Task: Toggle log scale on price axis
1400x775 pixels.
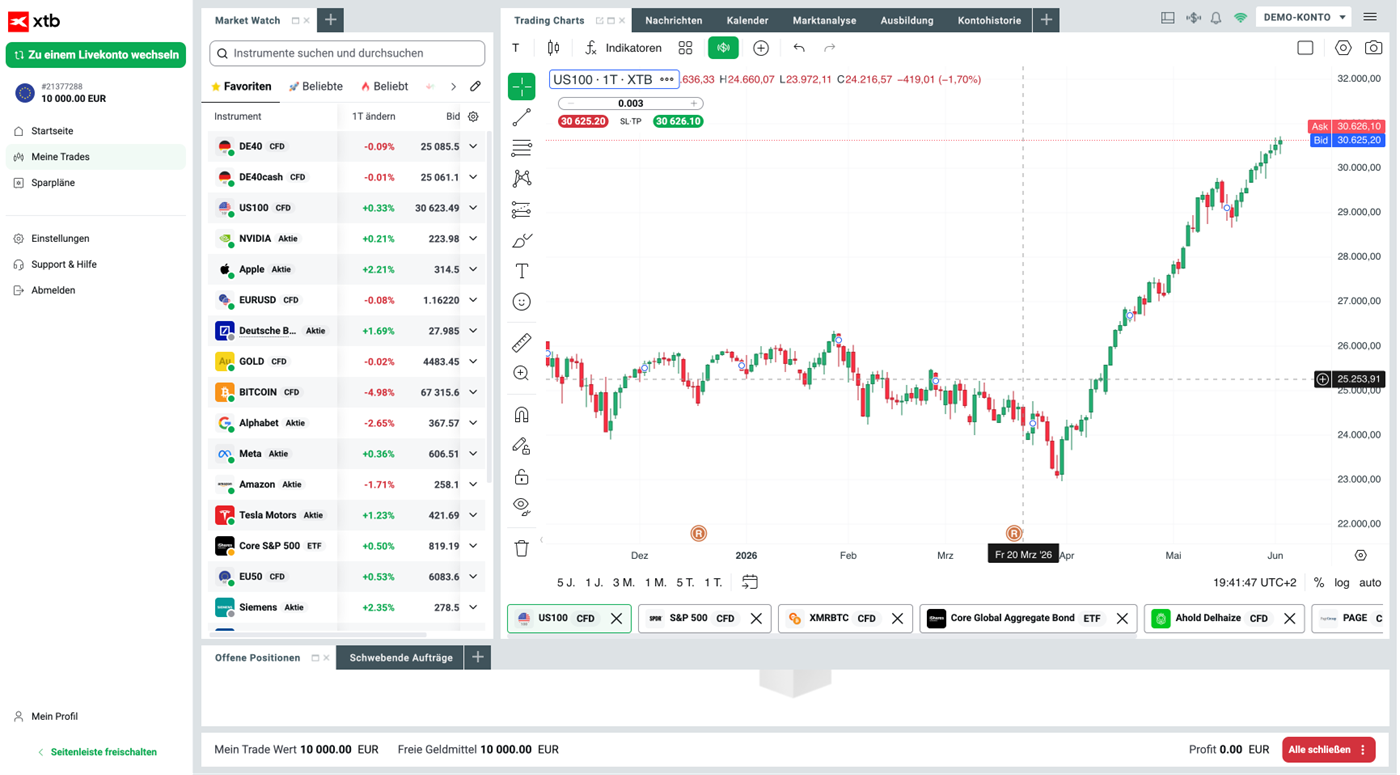Action: tap(1341, 583)
